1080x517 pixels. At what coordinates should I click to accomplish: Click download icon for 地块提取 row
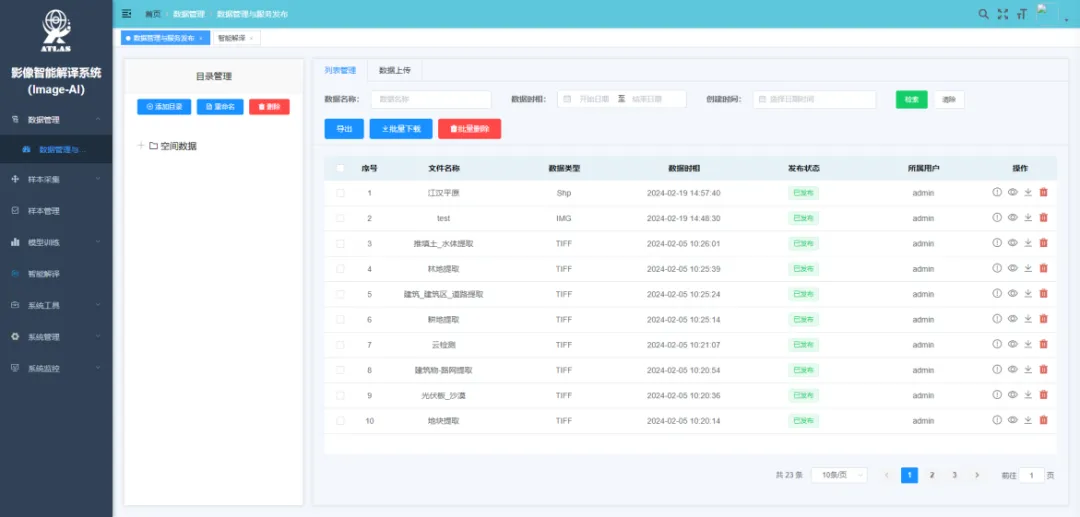pyautogui.click(x=1028, y=420)
